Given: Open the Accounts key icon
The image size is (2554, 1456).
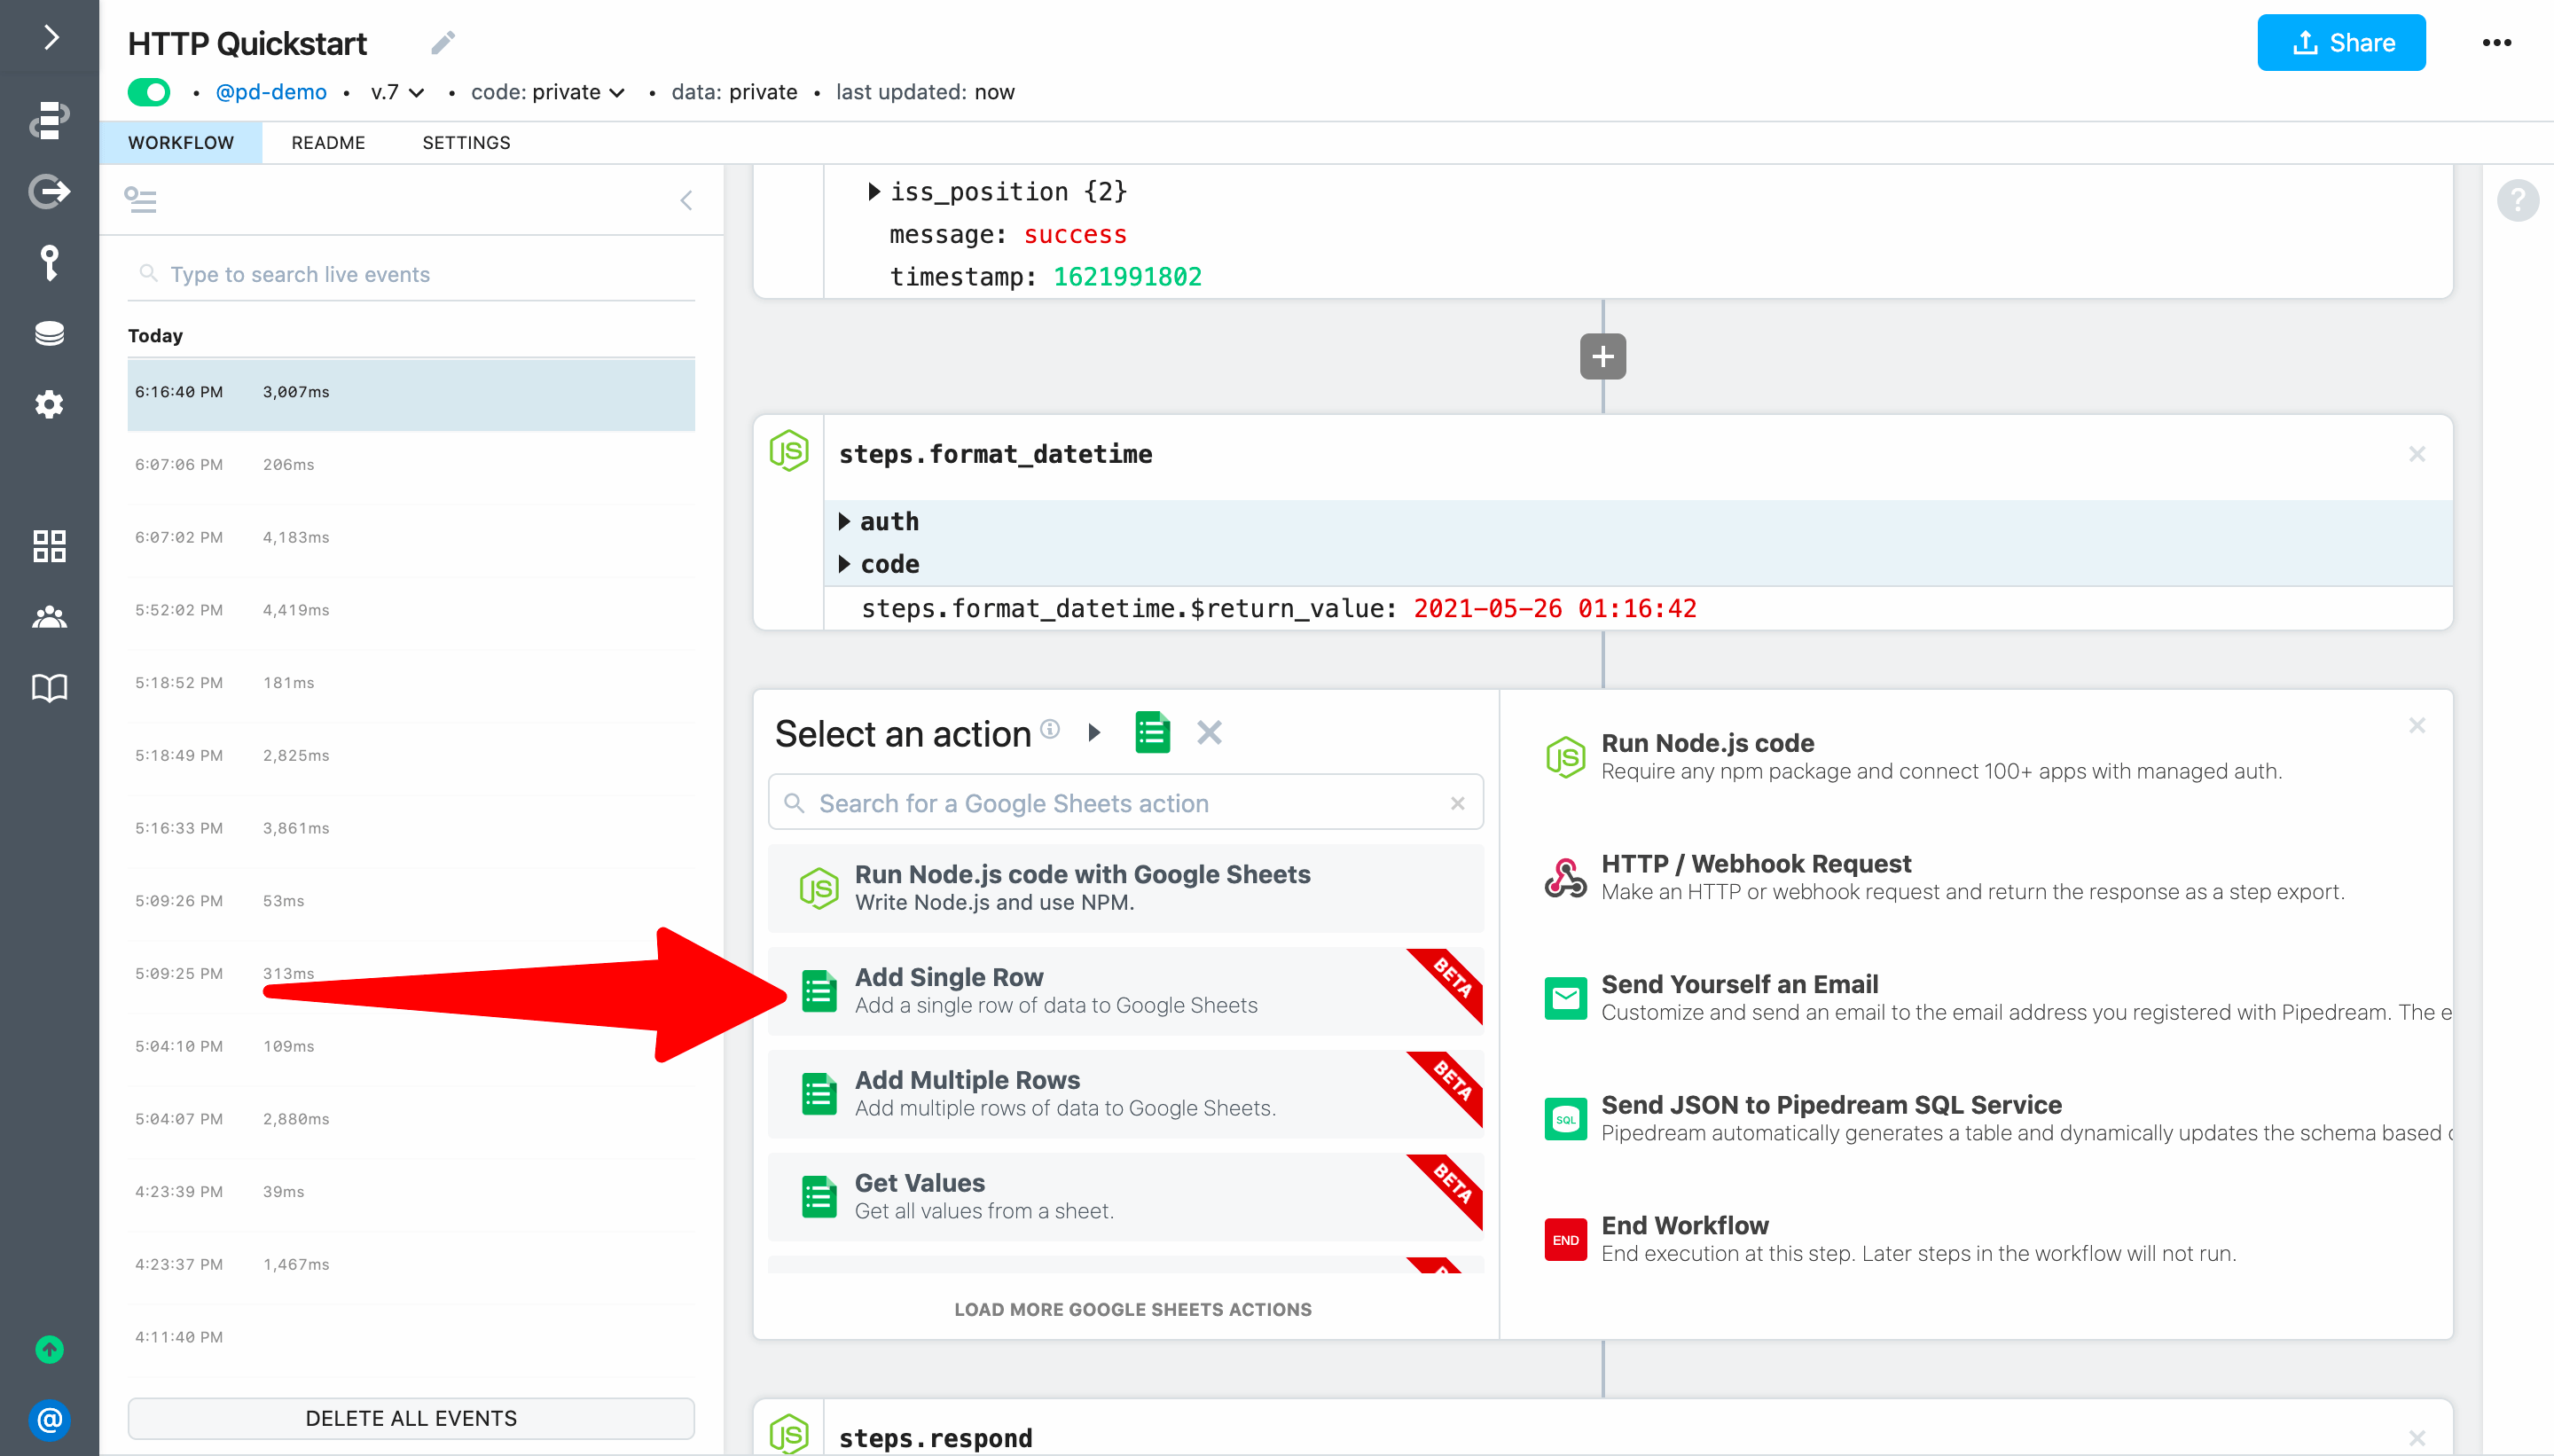Looking at the screenshot, I should click(x=49, y=263).
